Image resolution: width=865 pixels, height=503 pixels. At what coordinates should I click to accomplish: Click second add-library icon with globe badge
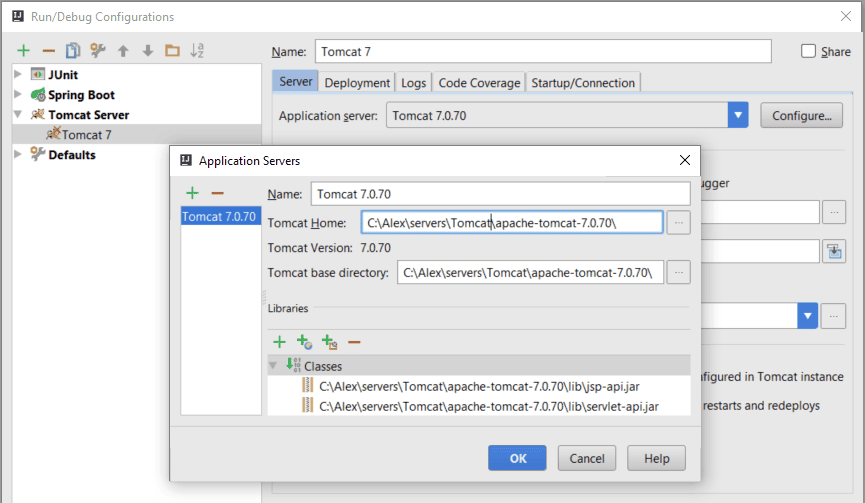coord(304,342)
